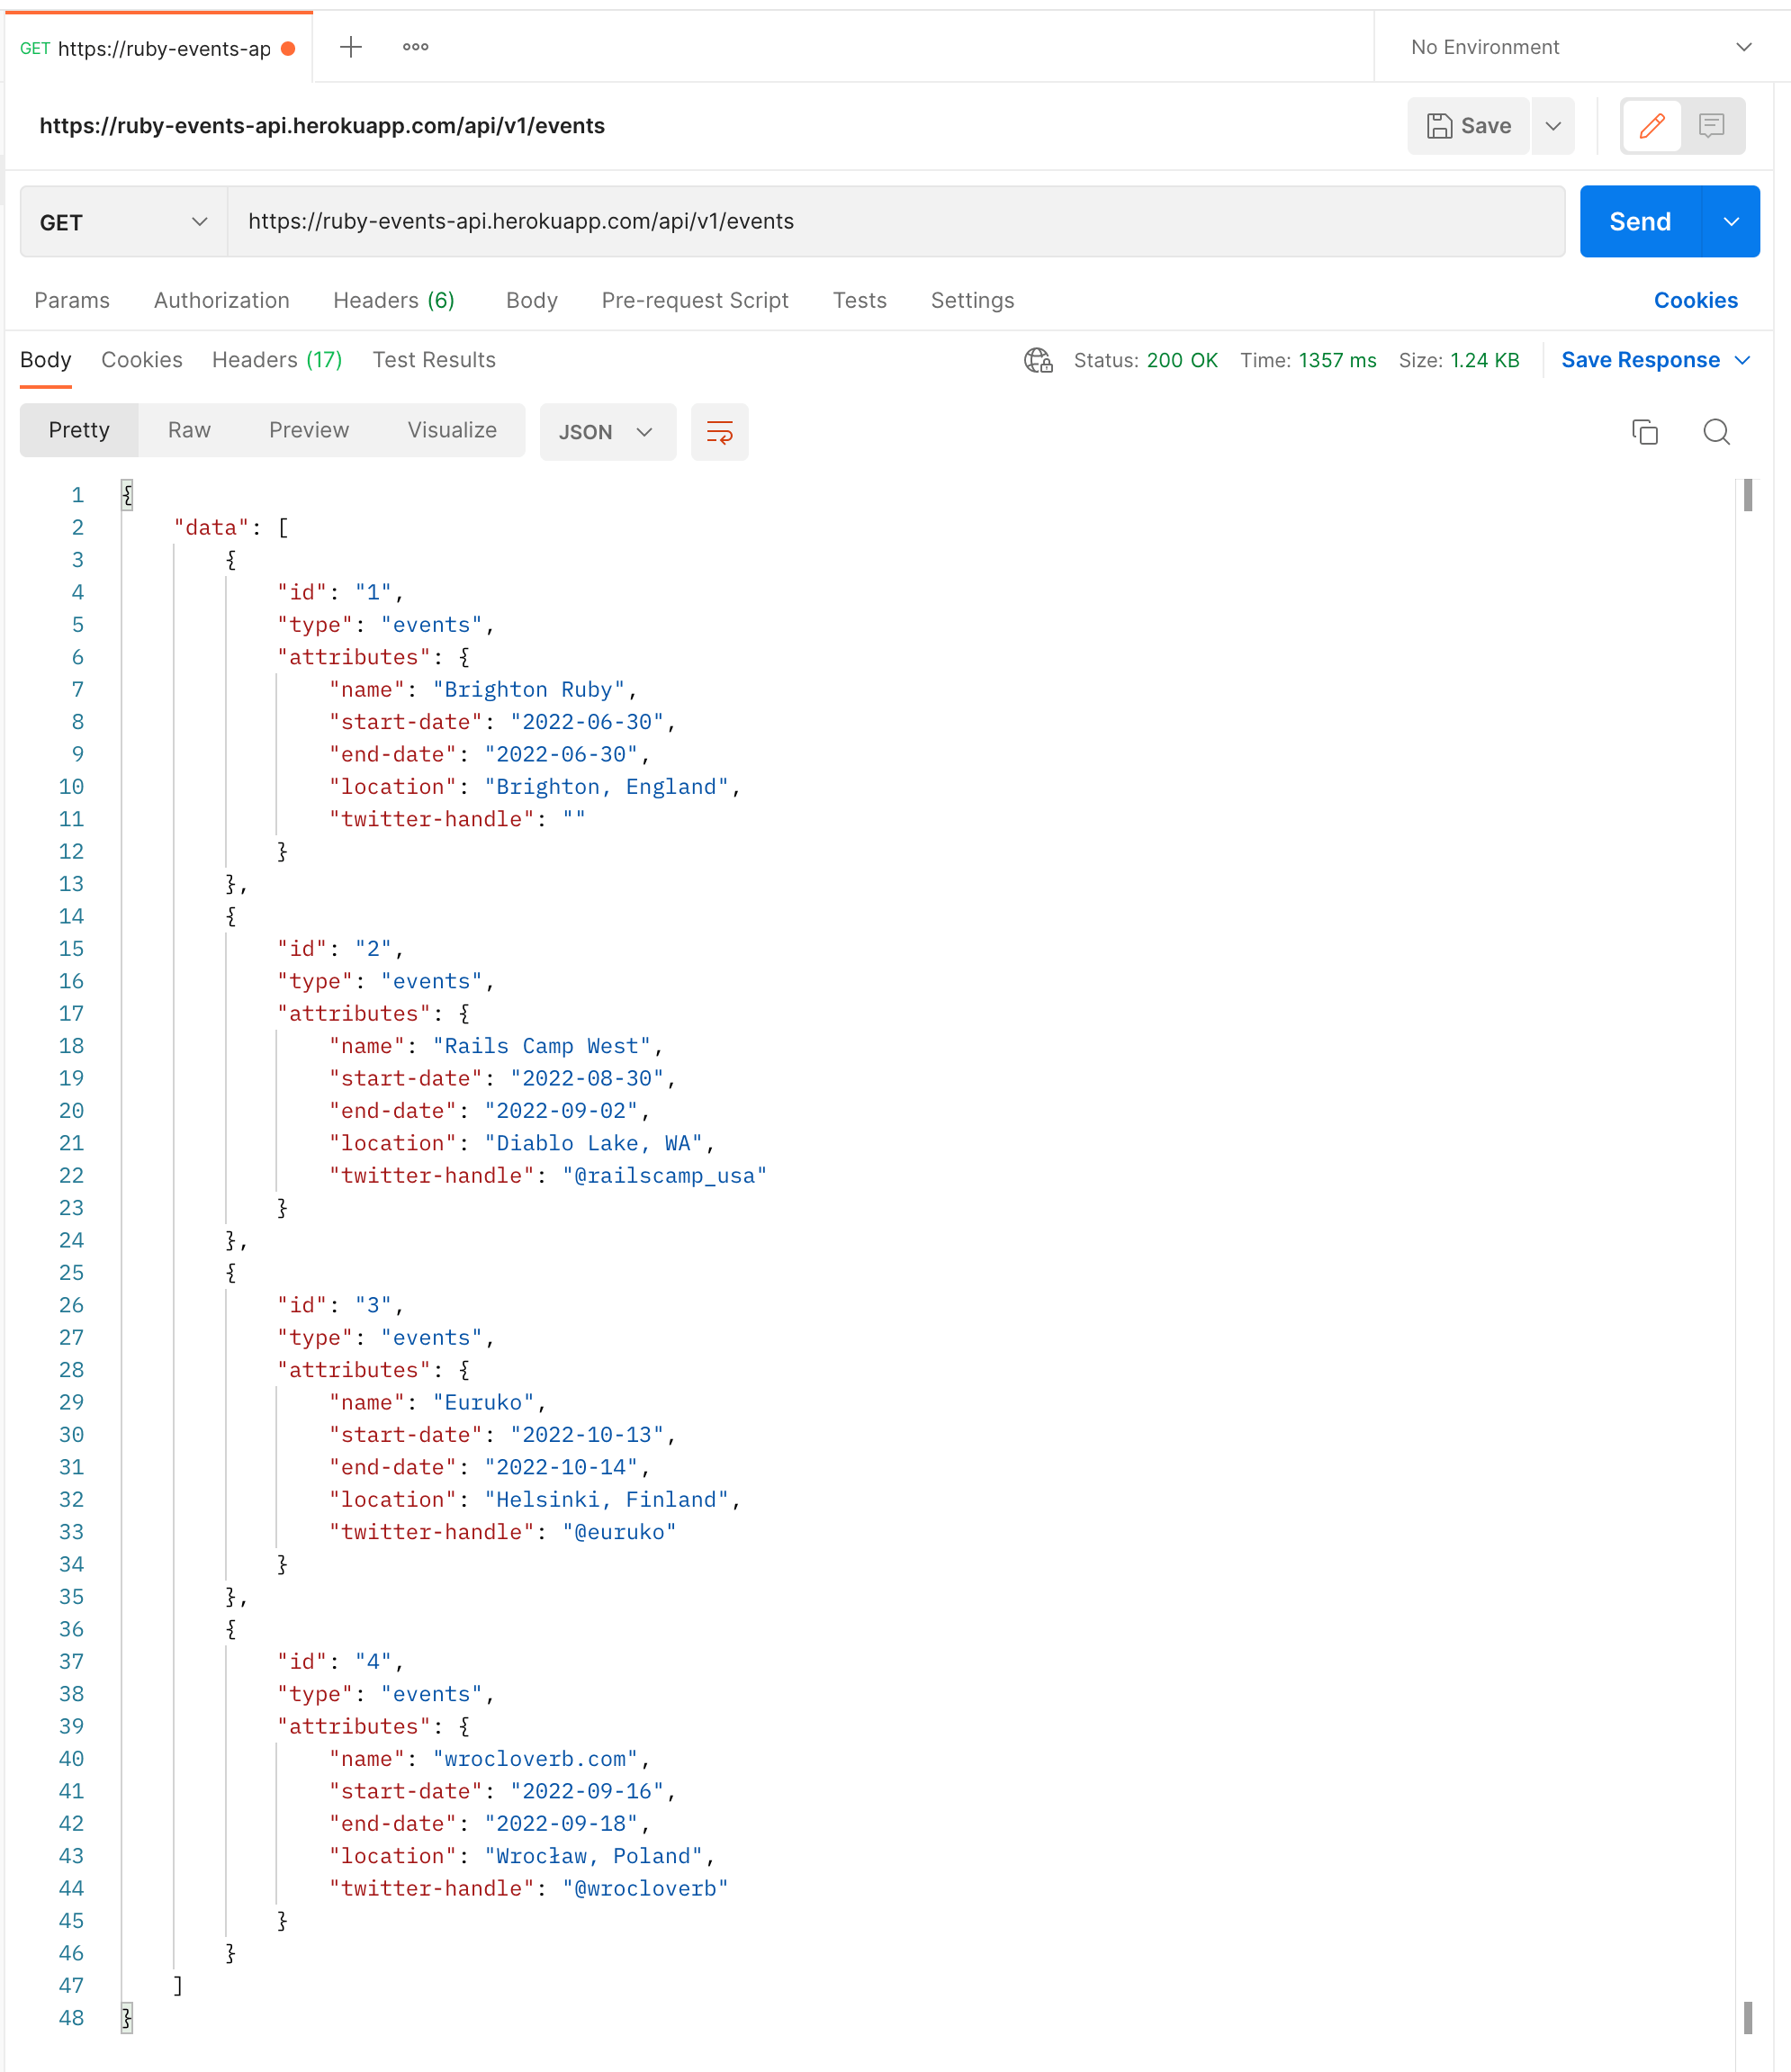Click the "Rails Camp West" name value

point(541,1046)
